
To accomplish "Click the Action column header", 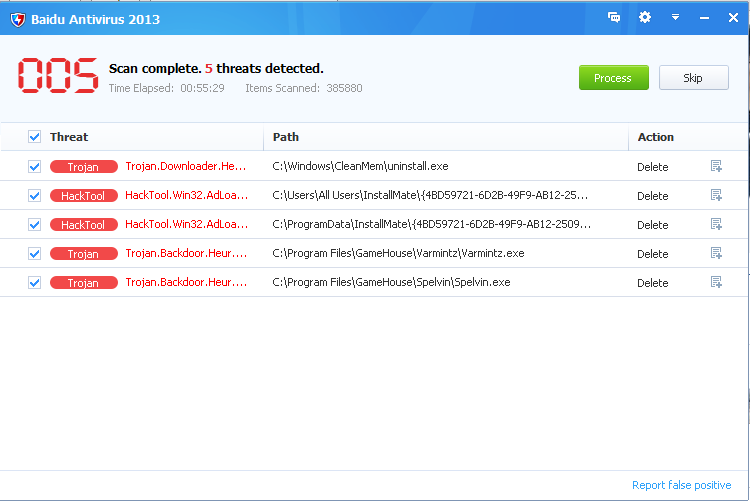I will pyautogui.click(x=655, y=137).
